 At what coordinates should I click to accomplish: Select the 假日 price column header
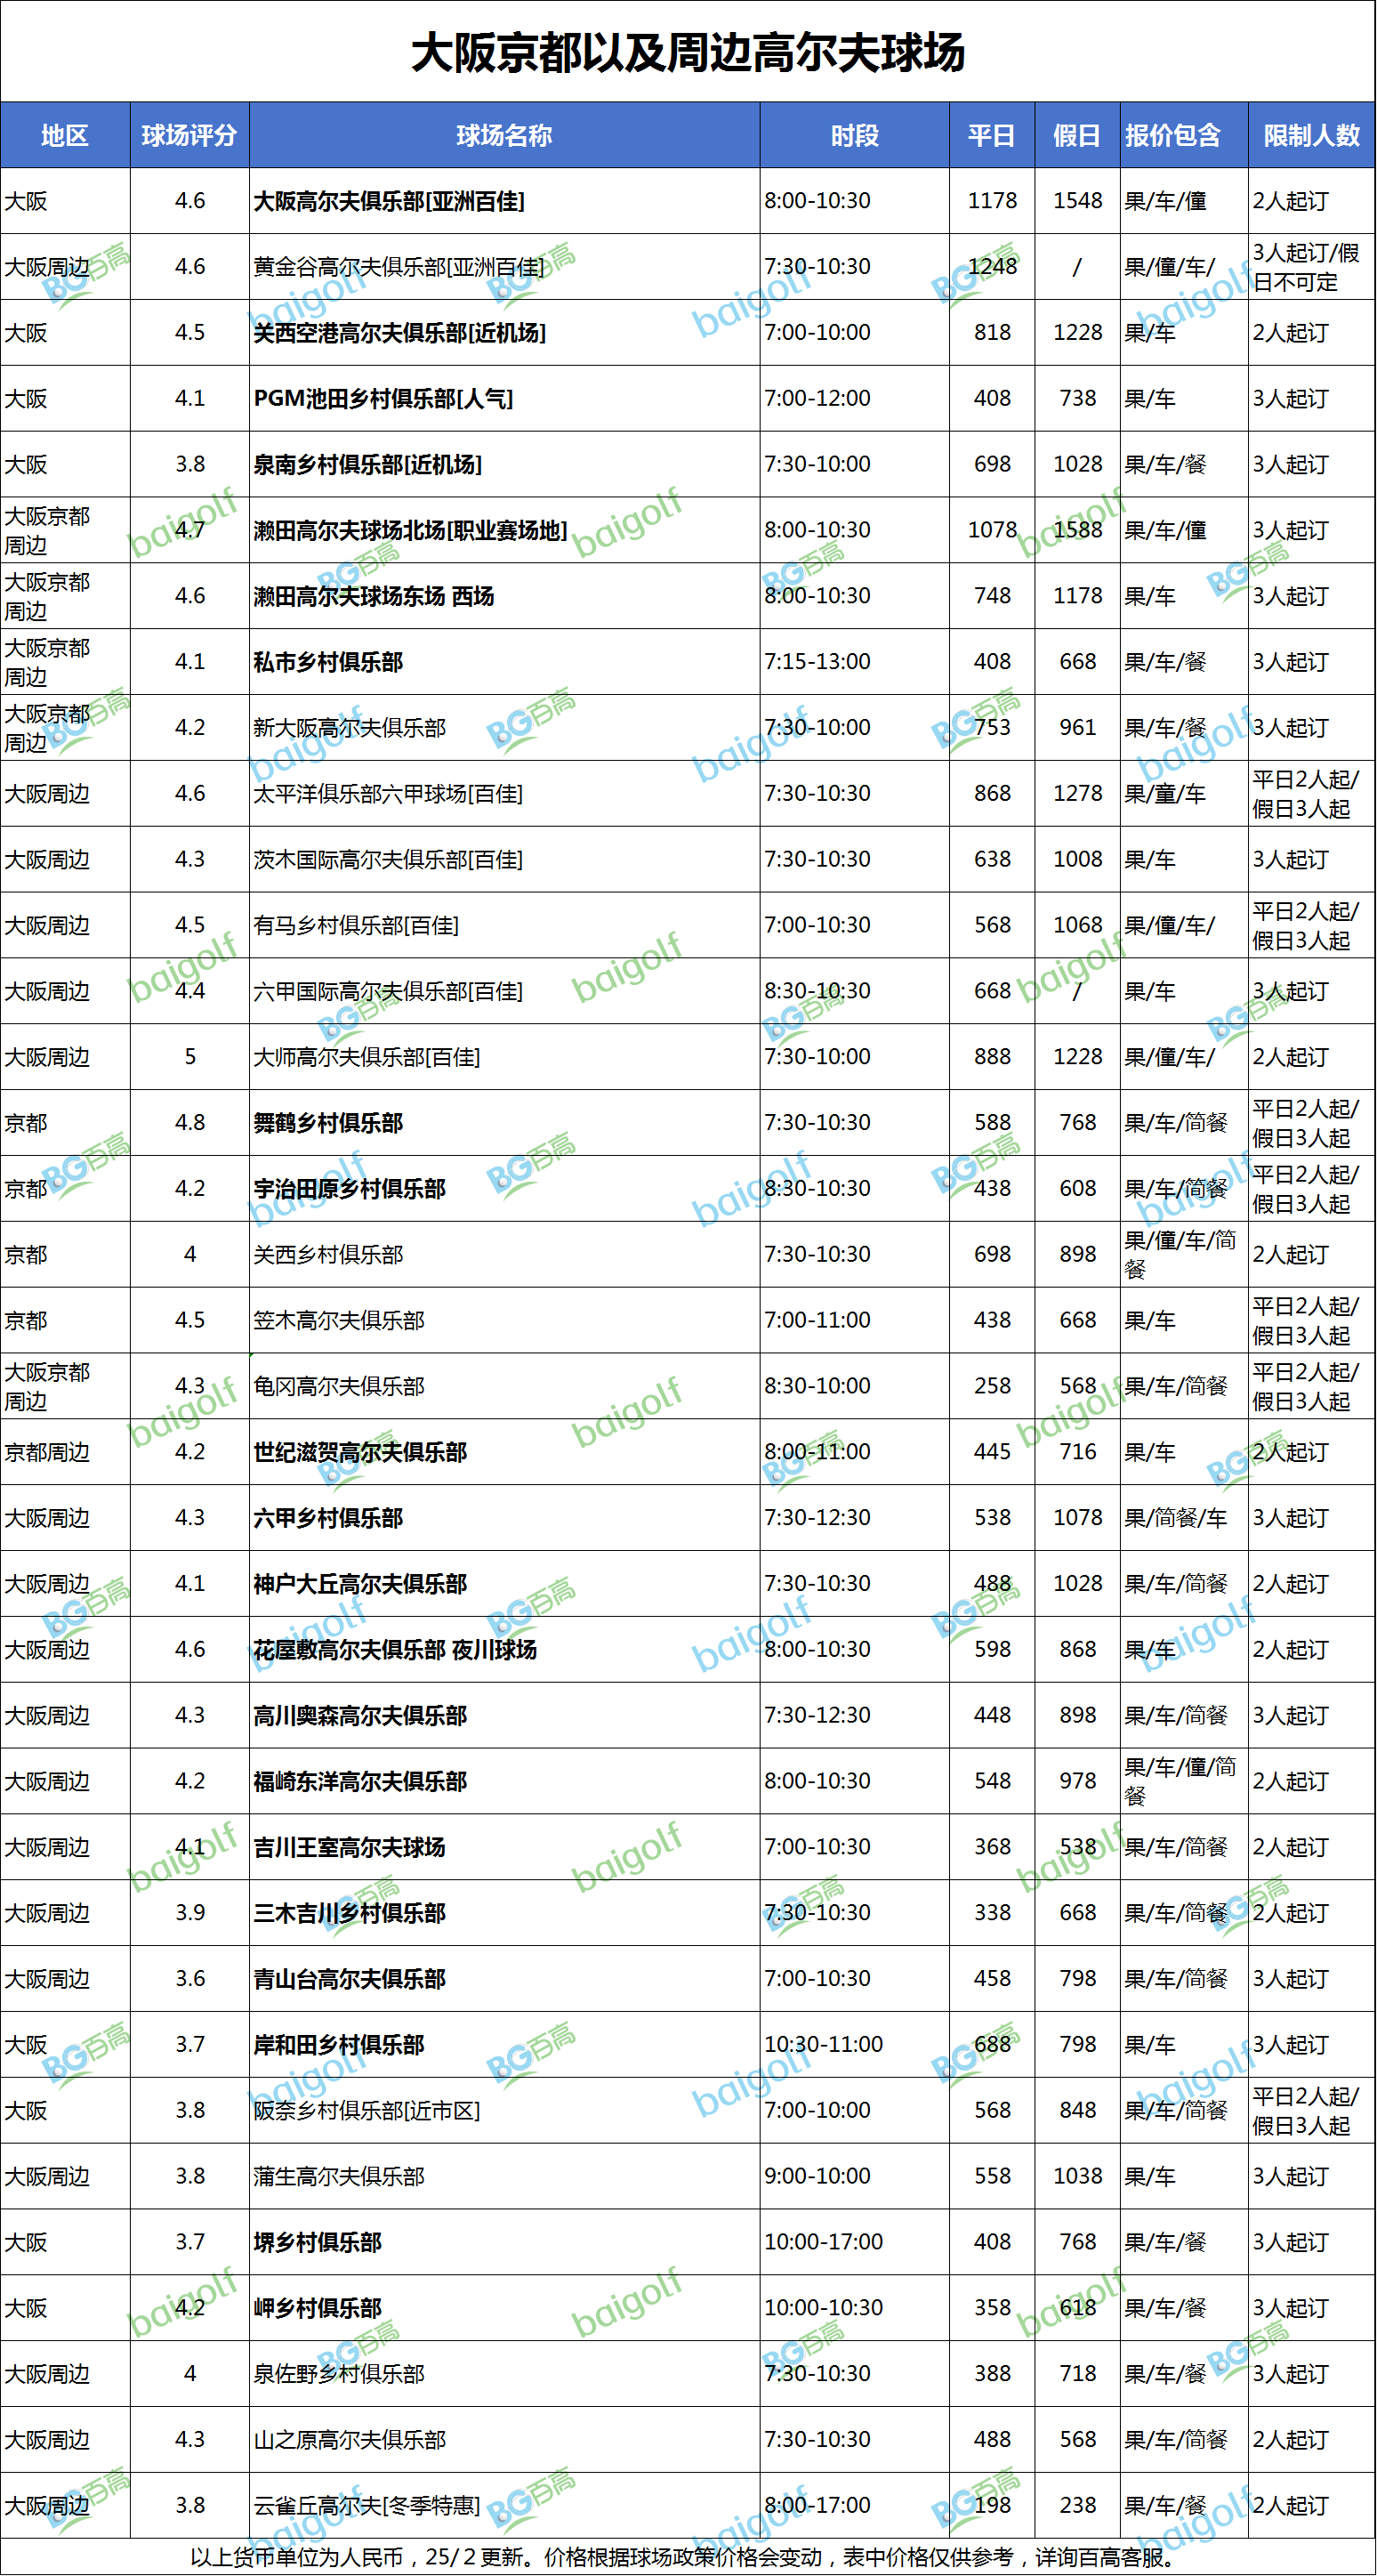(x=1077, y=135)
